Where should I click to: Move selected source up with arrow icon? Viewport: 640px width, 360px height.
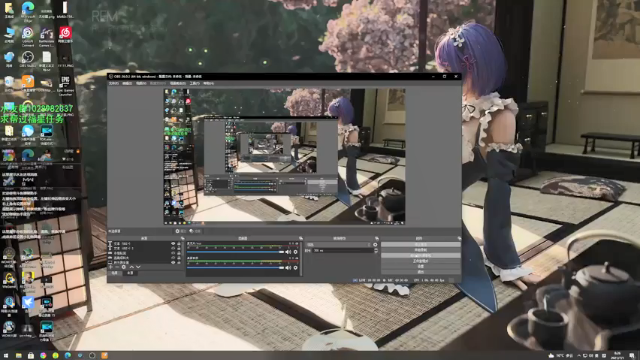[131, 267]
